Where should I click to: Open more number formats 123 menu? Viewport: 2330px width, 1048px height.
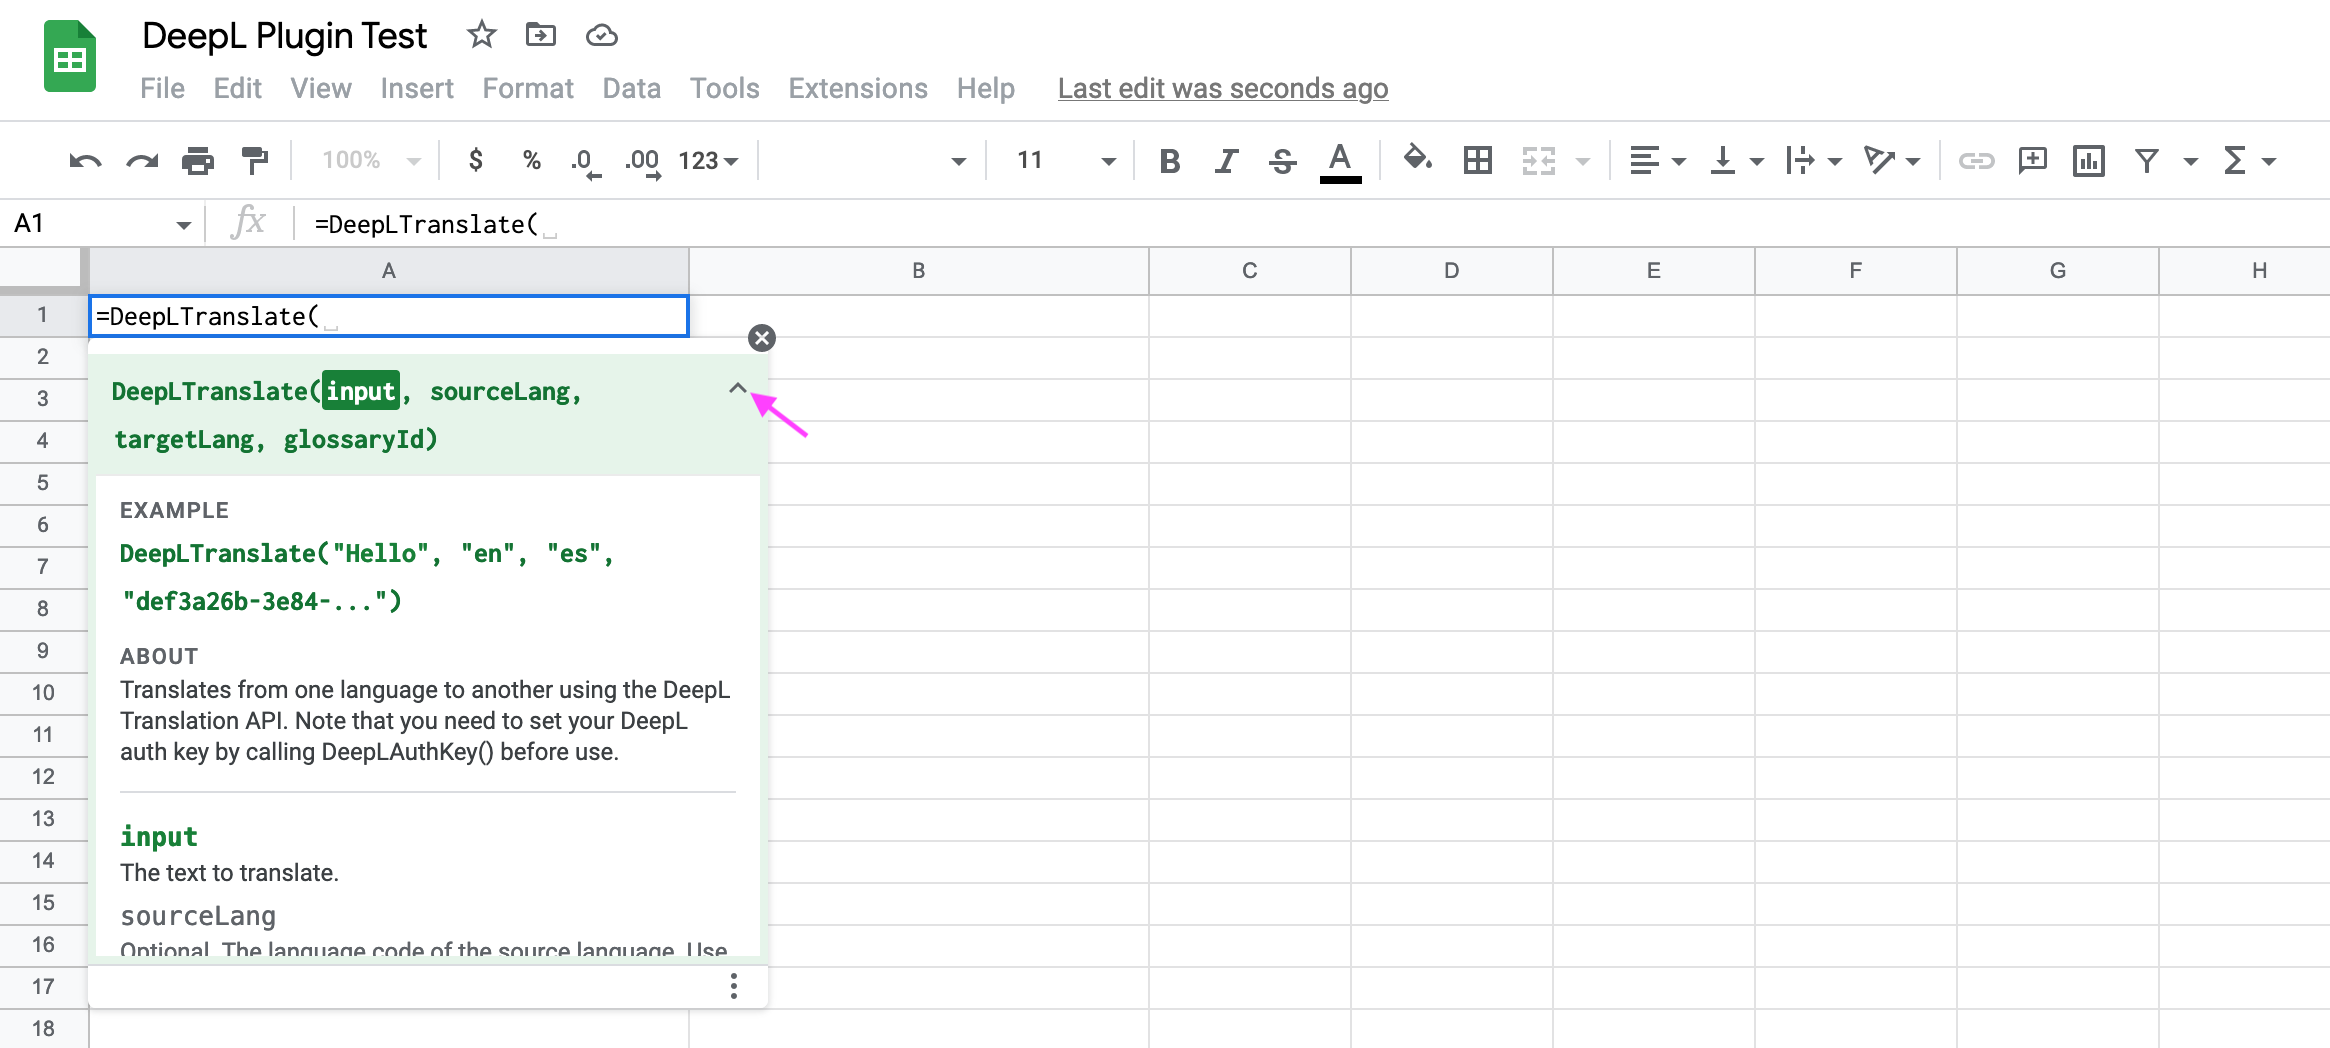click(708, 160)
